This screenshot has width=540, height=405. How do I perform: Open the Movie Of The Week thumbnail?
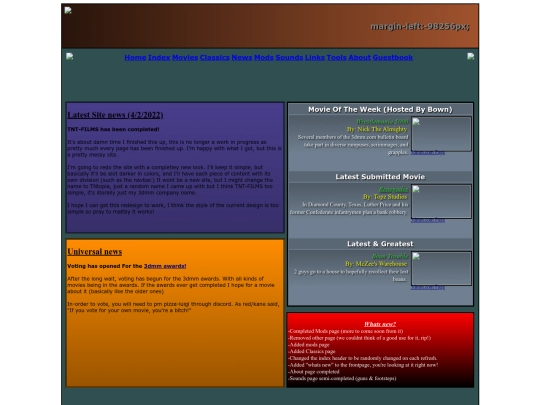pyautogui.click(x=442, y=134)
